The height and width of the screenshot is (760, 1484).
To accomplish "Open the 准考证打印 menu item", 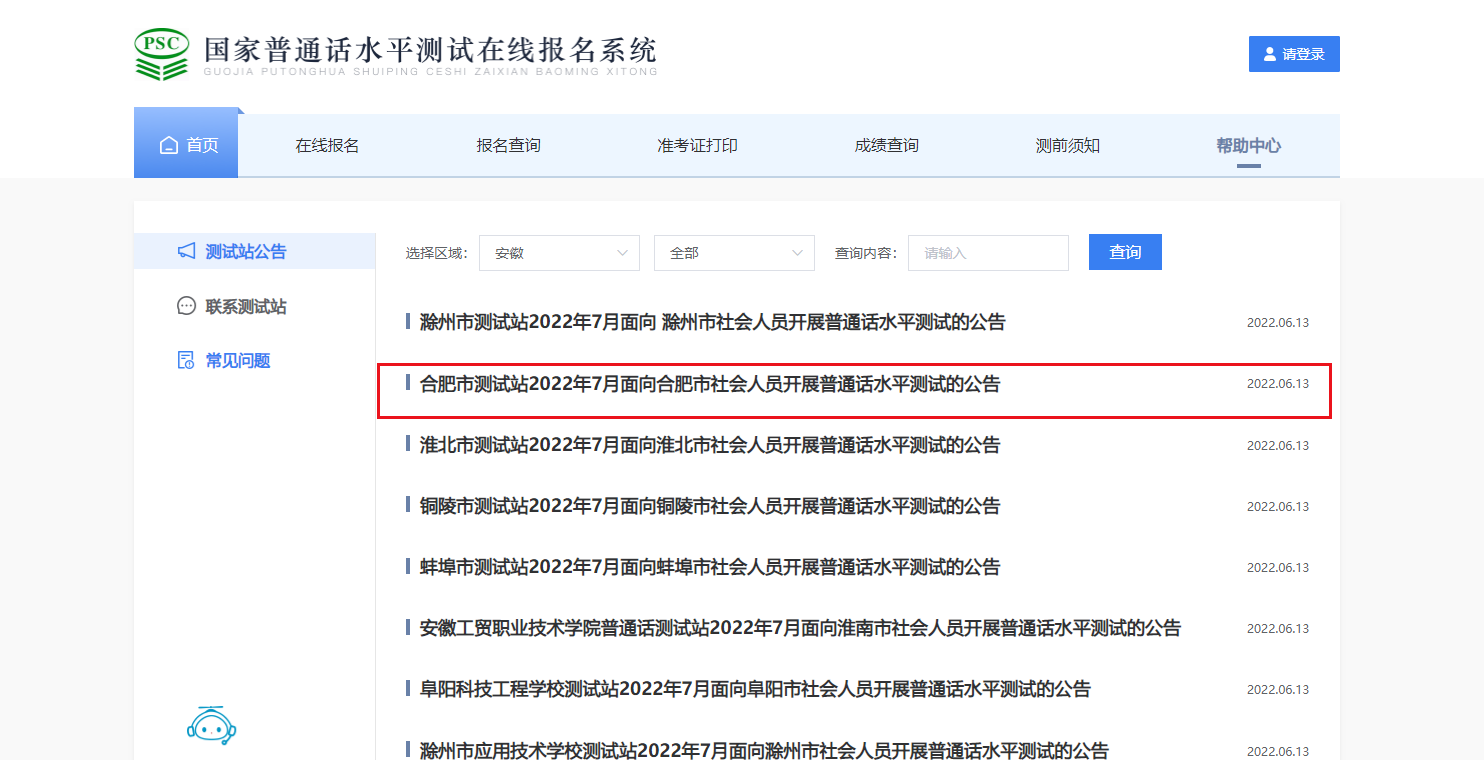I will tap(697, 146).
